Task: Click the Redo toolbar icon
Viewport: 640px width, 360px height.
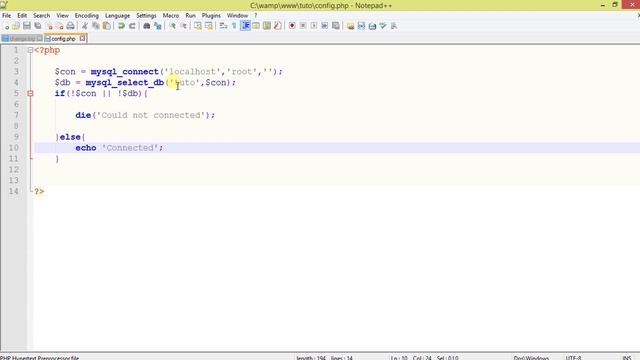Action: click(132, 26)
